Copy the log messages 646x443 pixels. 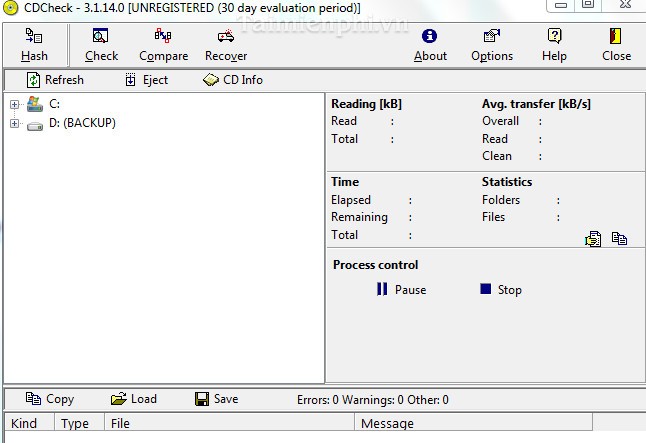[x=50, y=399]
